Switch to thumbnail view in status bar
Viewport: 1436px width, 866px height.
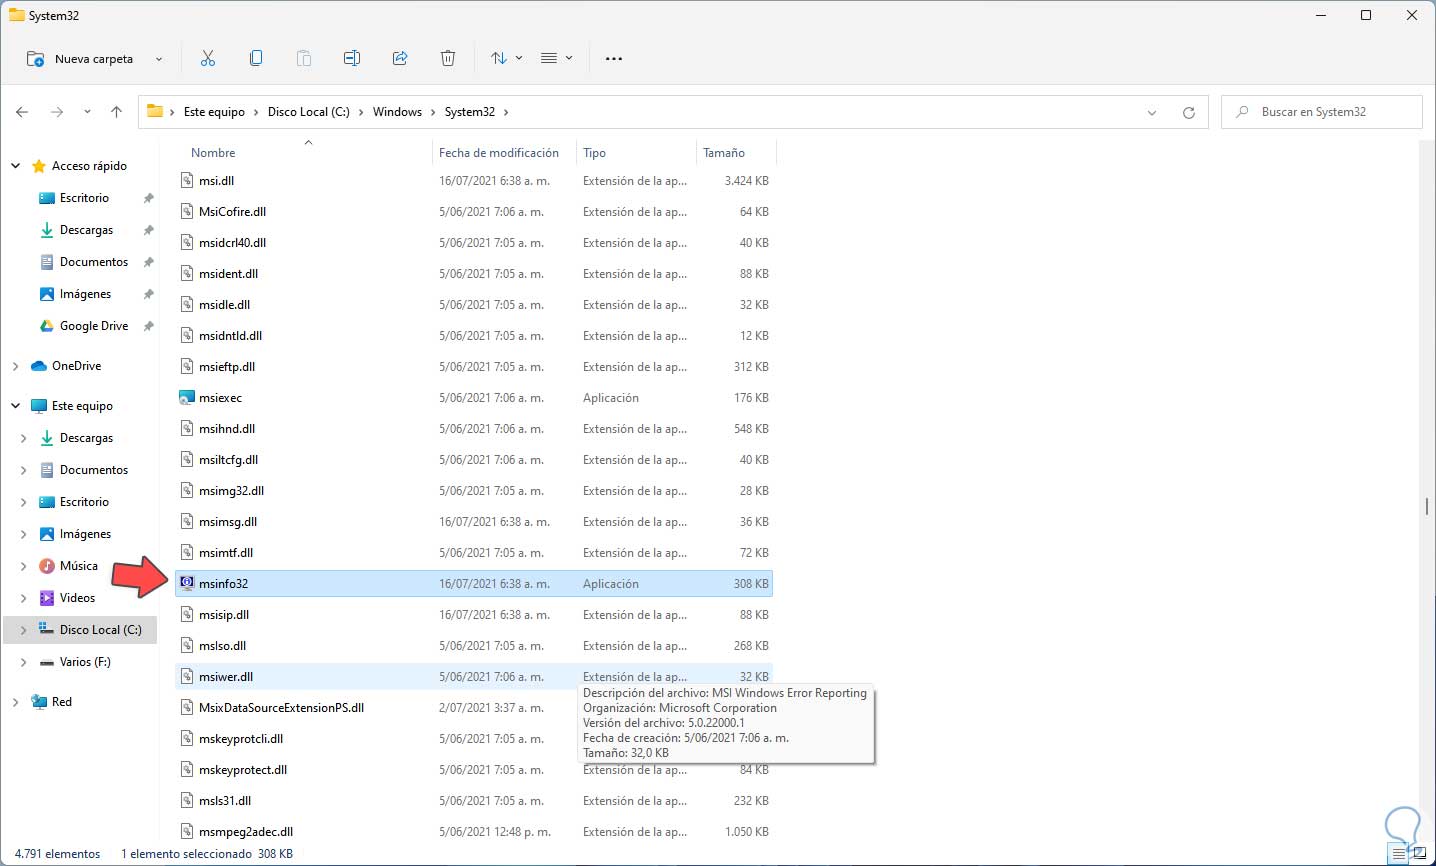pyautogui.click(x=1419, y=854)
